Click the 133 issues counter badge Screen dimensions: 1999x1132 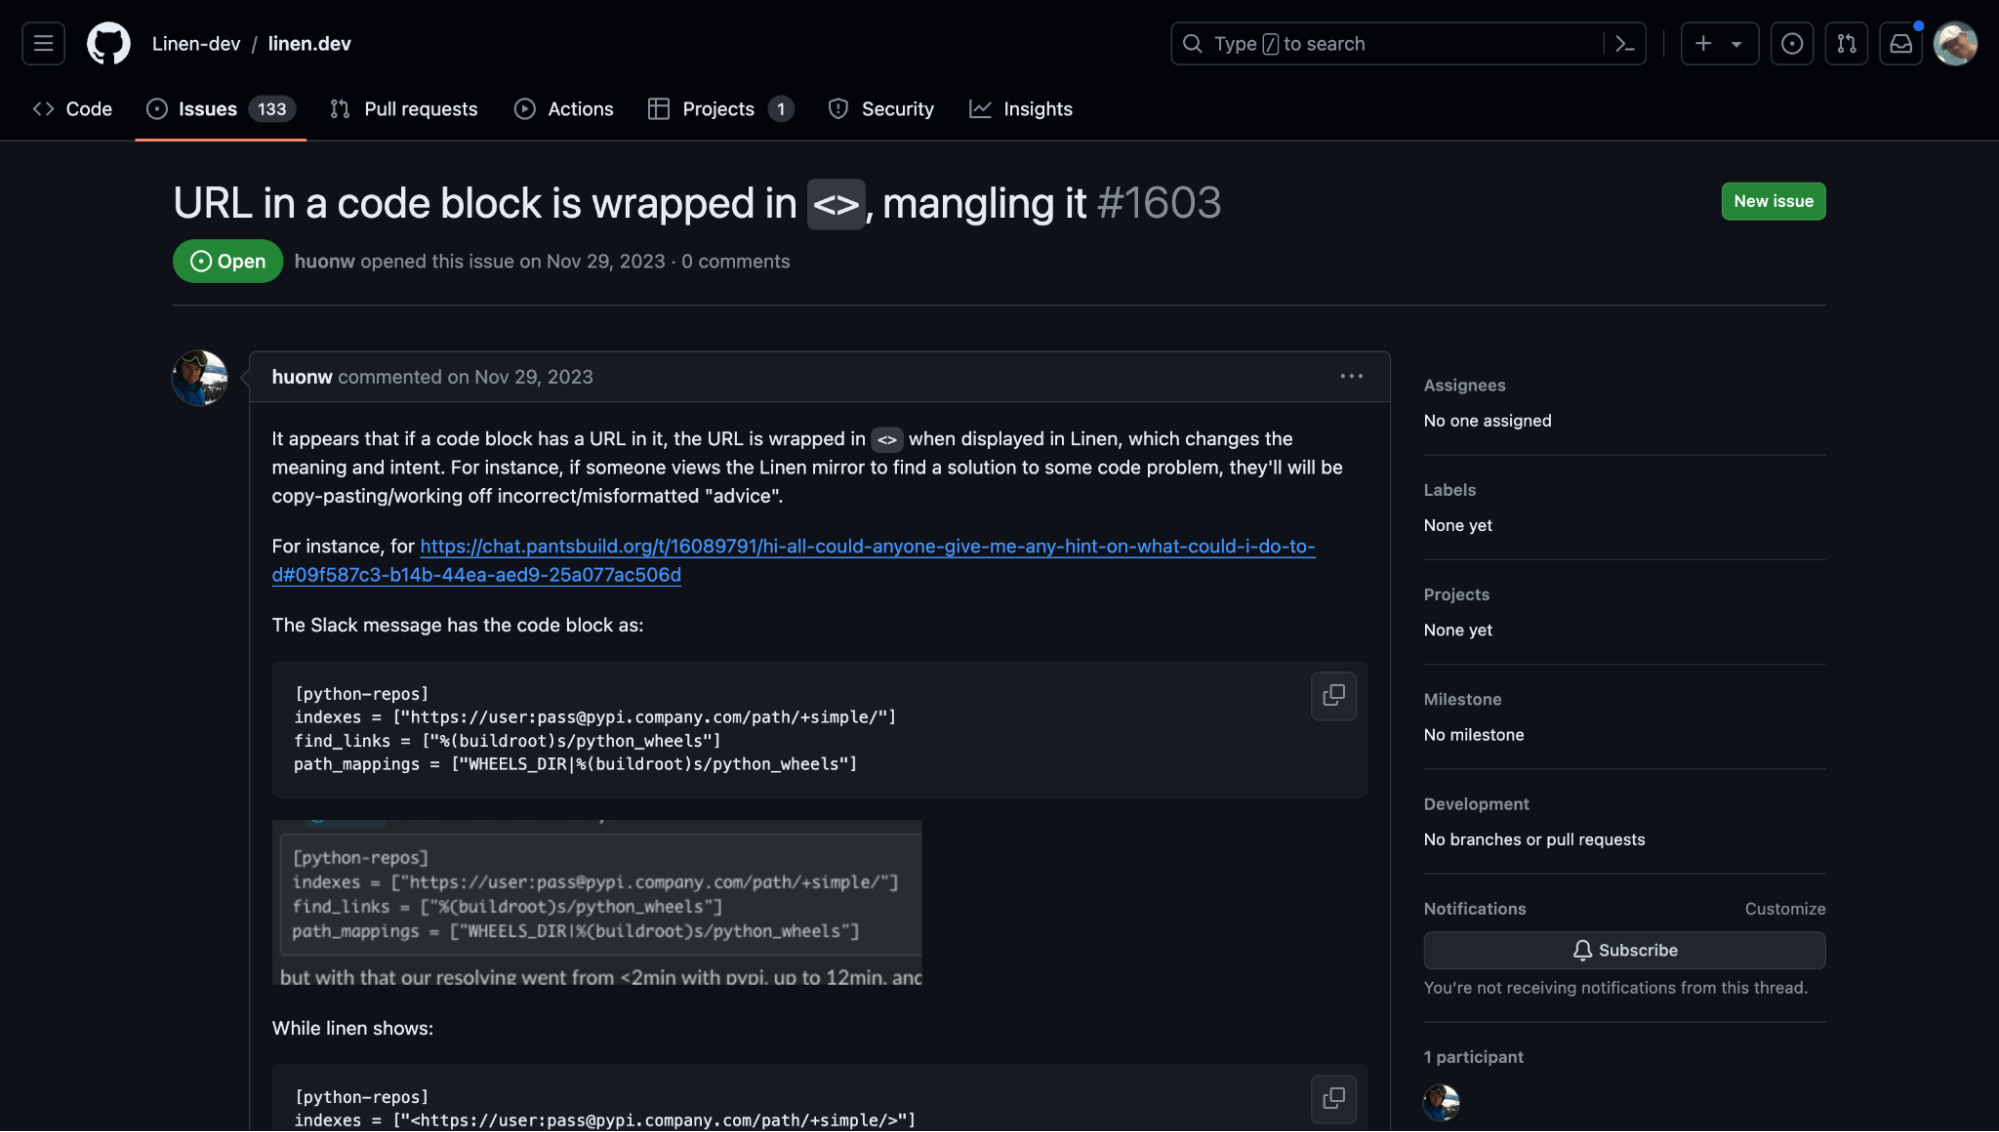(x=271, y=109)
